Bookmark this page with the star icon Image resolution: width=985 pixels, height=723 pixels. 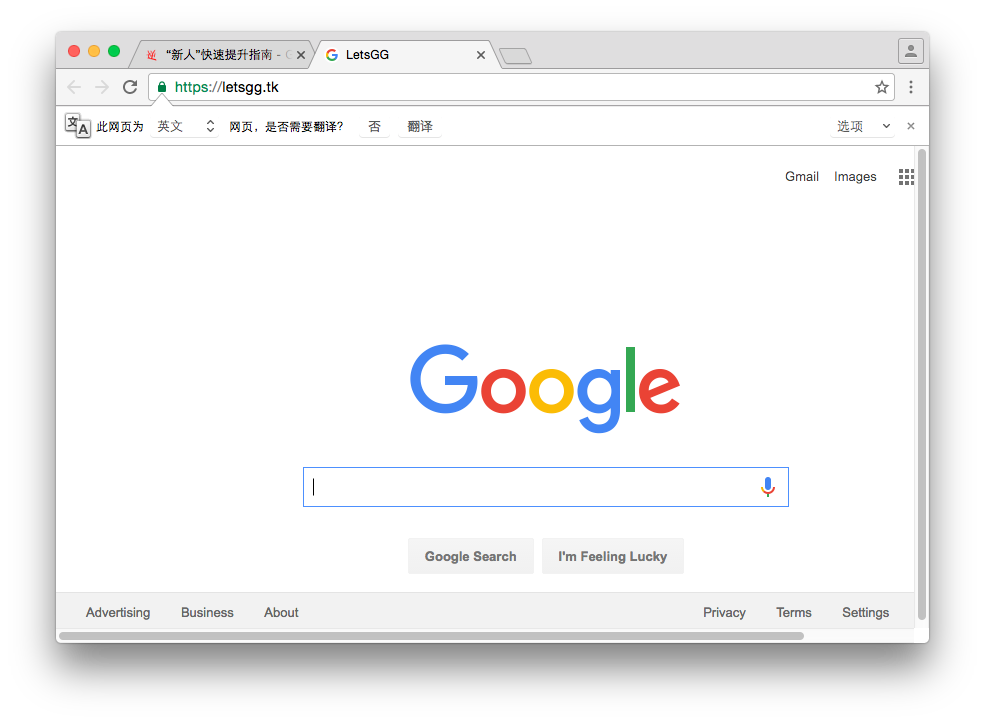881,87
